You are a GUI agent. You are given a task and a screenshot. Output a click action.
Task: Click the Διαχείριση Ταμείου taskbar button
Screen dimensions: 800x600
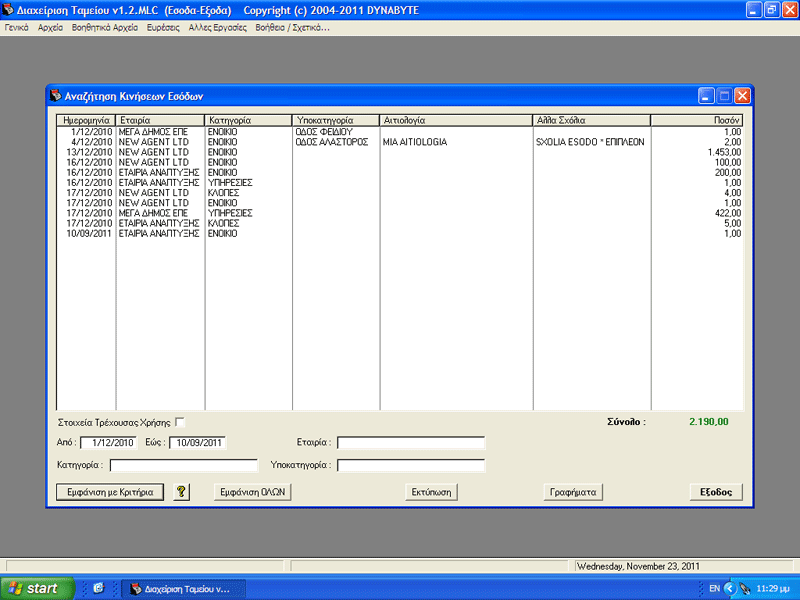click(x=183, y=589)
